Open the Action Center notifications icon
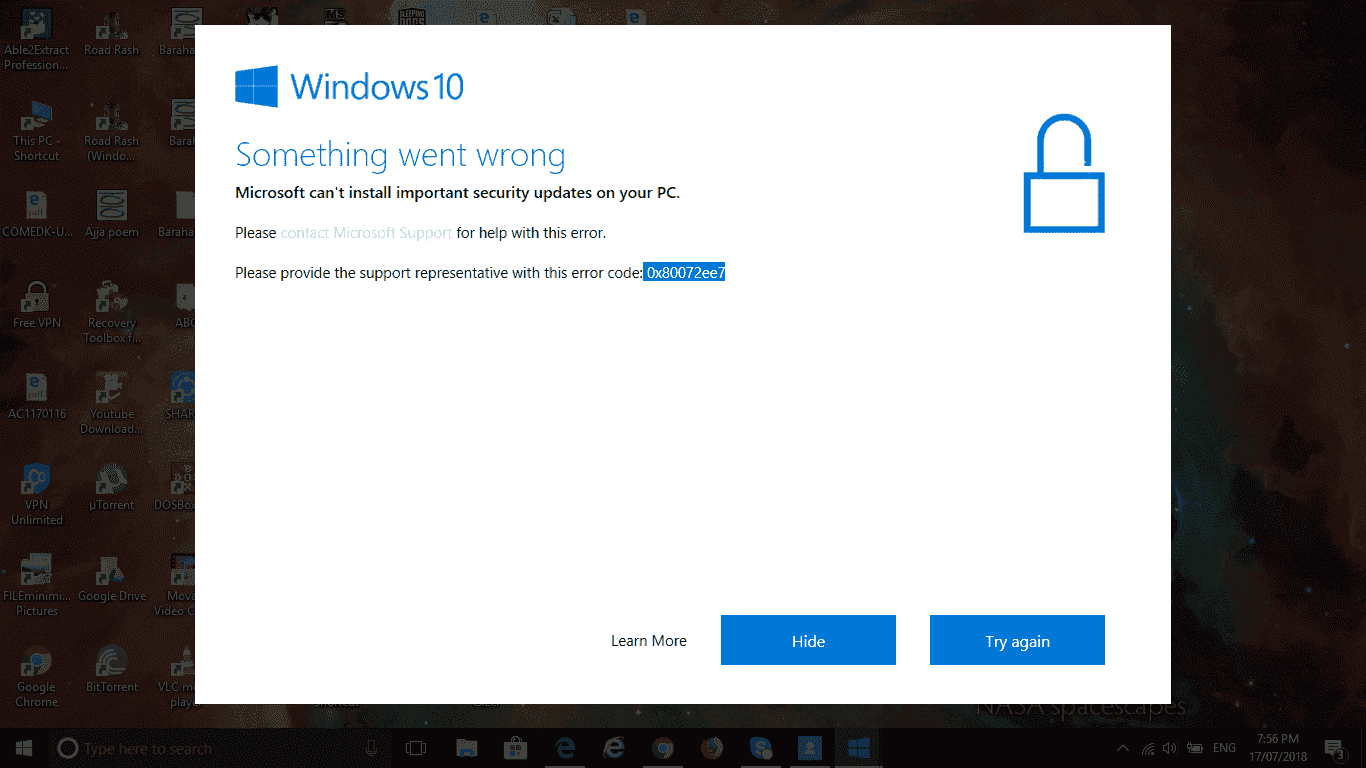Image resolution: width=1366 pixels, height=768 pixels. pyautogui.click(x=1334, y=748)
